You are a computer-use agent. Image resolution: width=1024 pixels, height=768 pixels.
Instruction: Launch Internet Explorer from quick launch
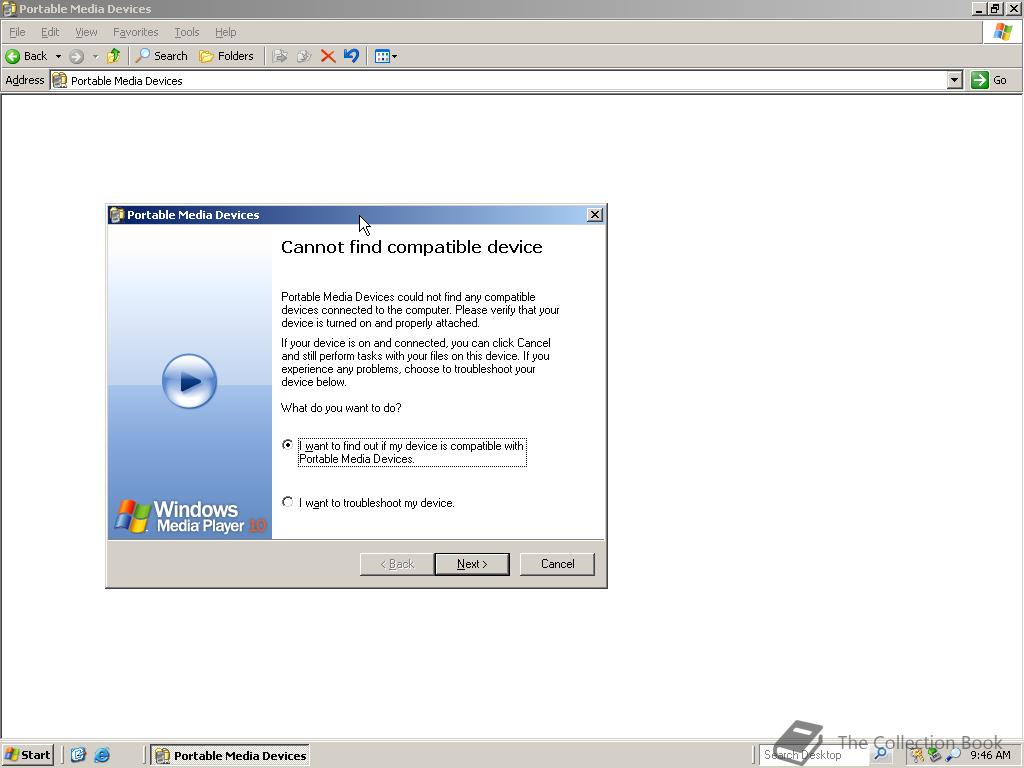tap(102, 755)
